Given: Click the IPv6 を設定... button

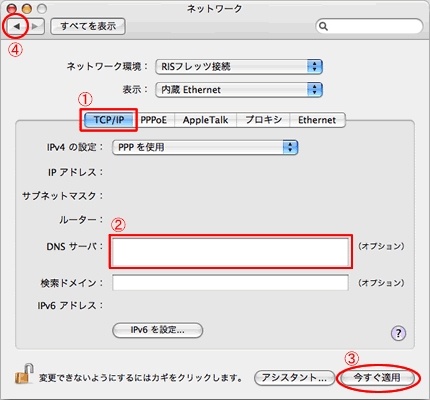Looking at the screenshot, I should click(x=158, y=330).
